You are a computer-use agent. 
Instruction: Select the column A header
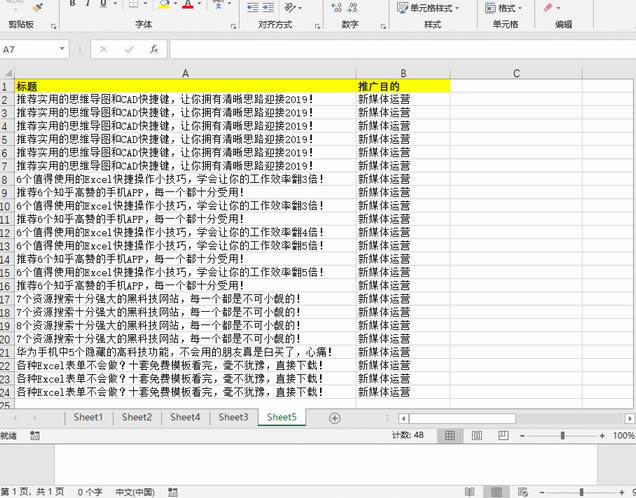click(185, 73)
